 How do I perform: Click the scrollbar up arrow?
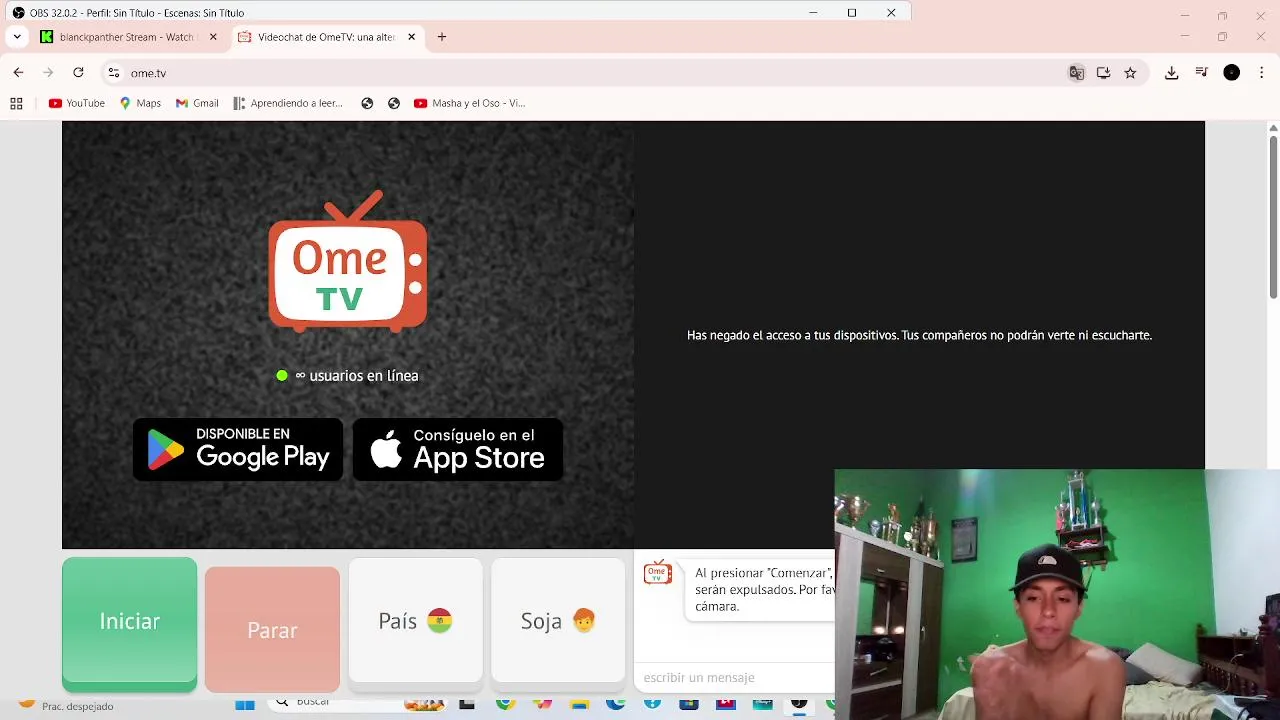[1273, 128]
